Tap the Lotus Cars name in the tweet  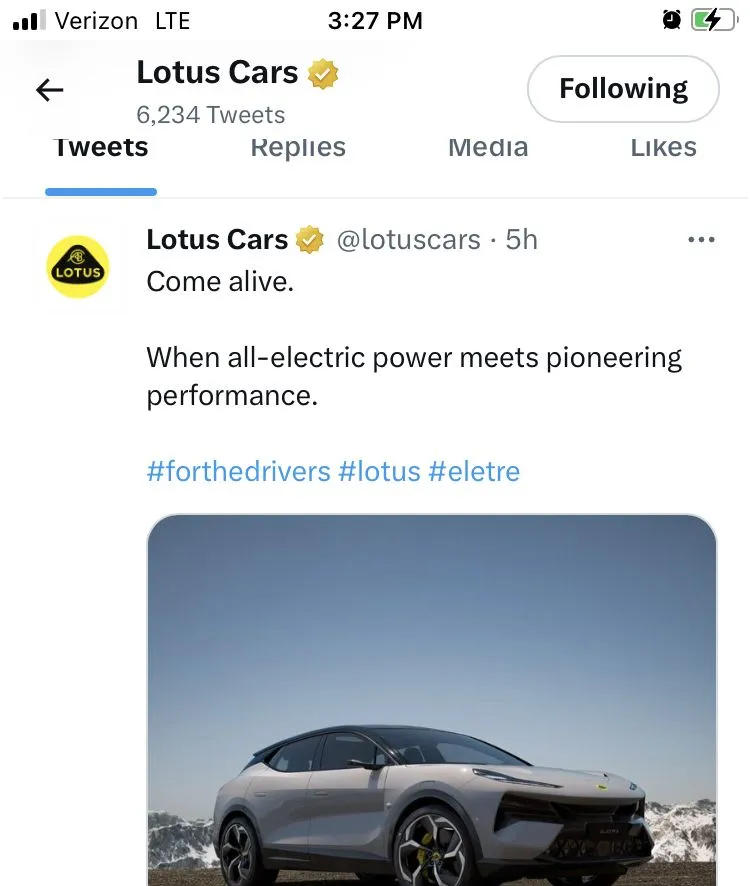[x=217, y=240]
